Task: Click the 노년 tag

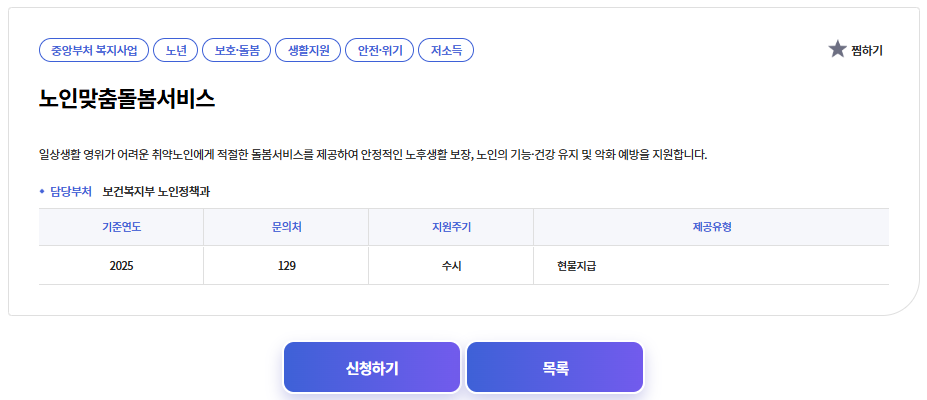Action: click(176, 50)
